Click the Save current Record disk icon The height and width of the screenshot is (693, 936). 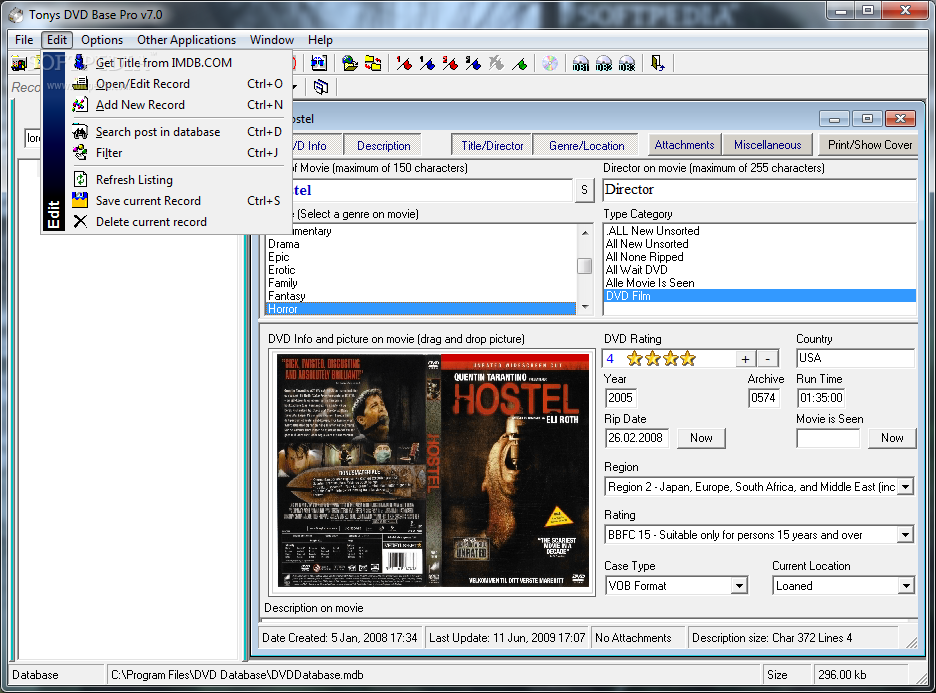click(x=80, y=201)
